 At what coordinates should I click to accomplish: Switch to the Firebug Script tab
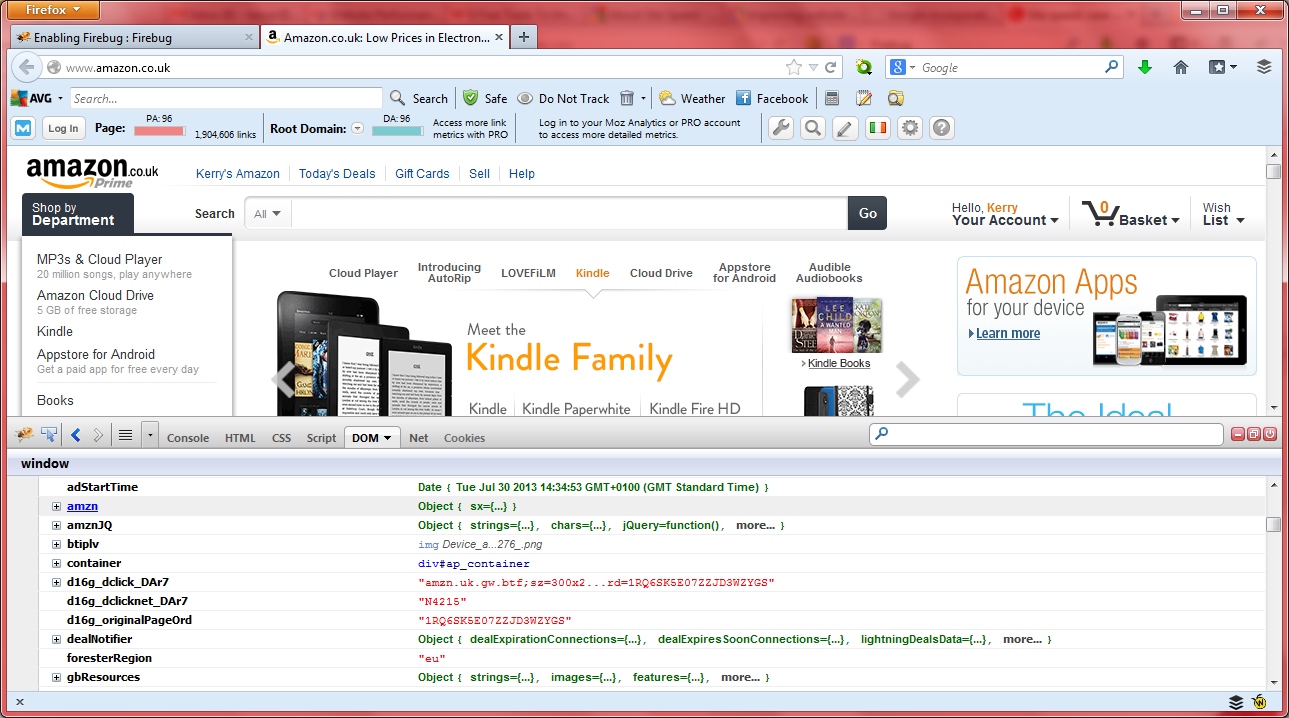tap(321, 438)
